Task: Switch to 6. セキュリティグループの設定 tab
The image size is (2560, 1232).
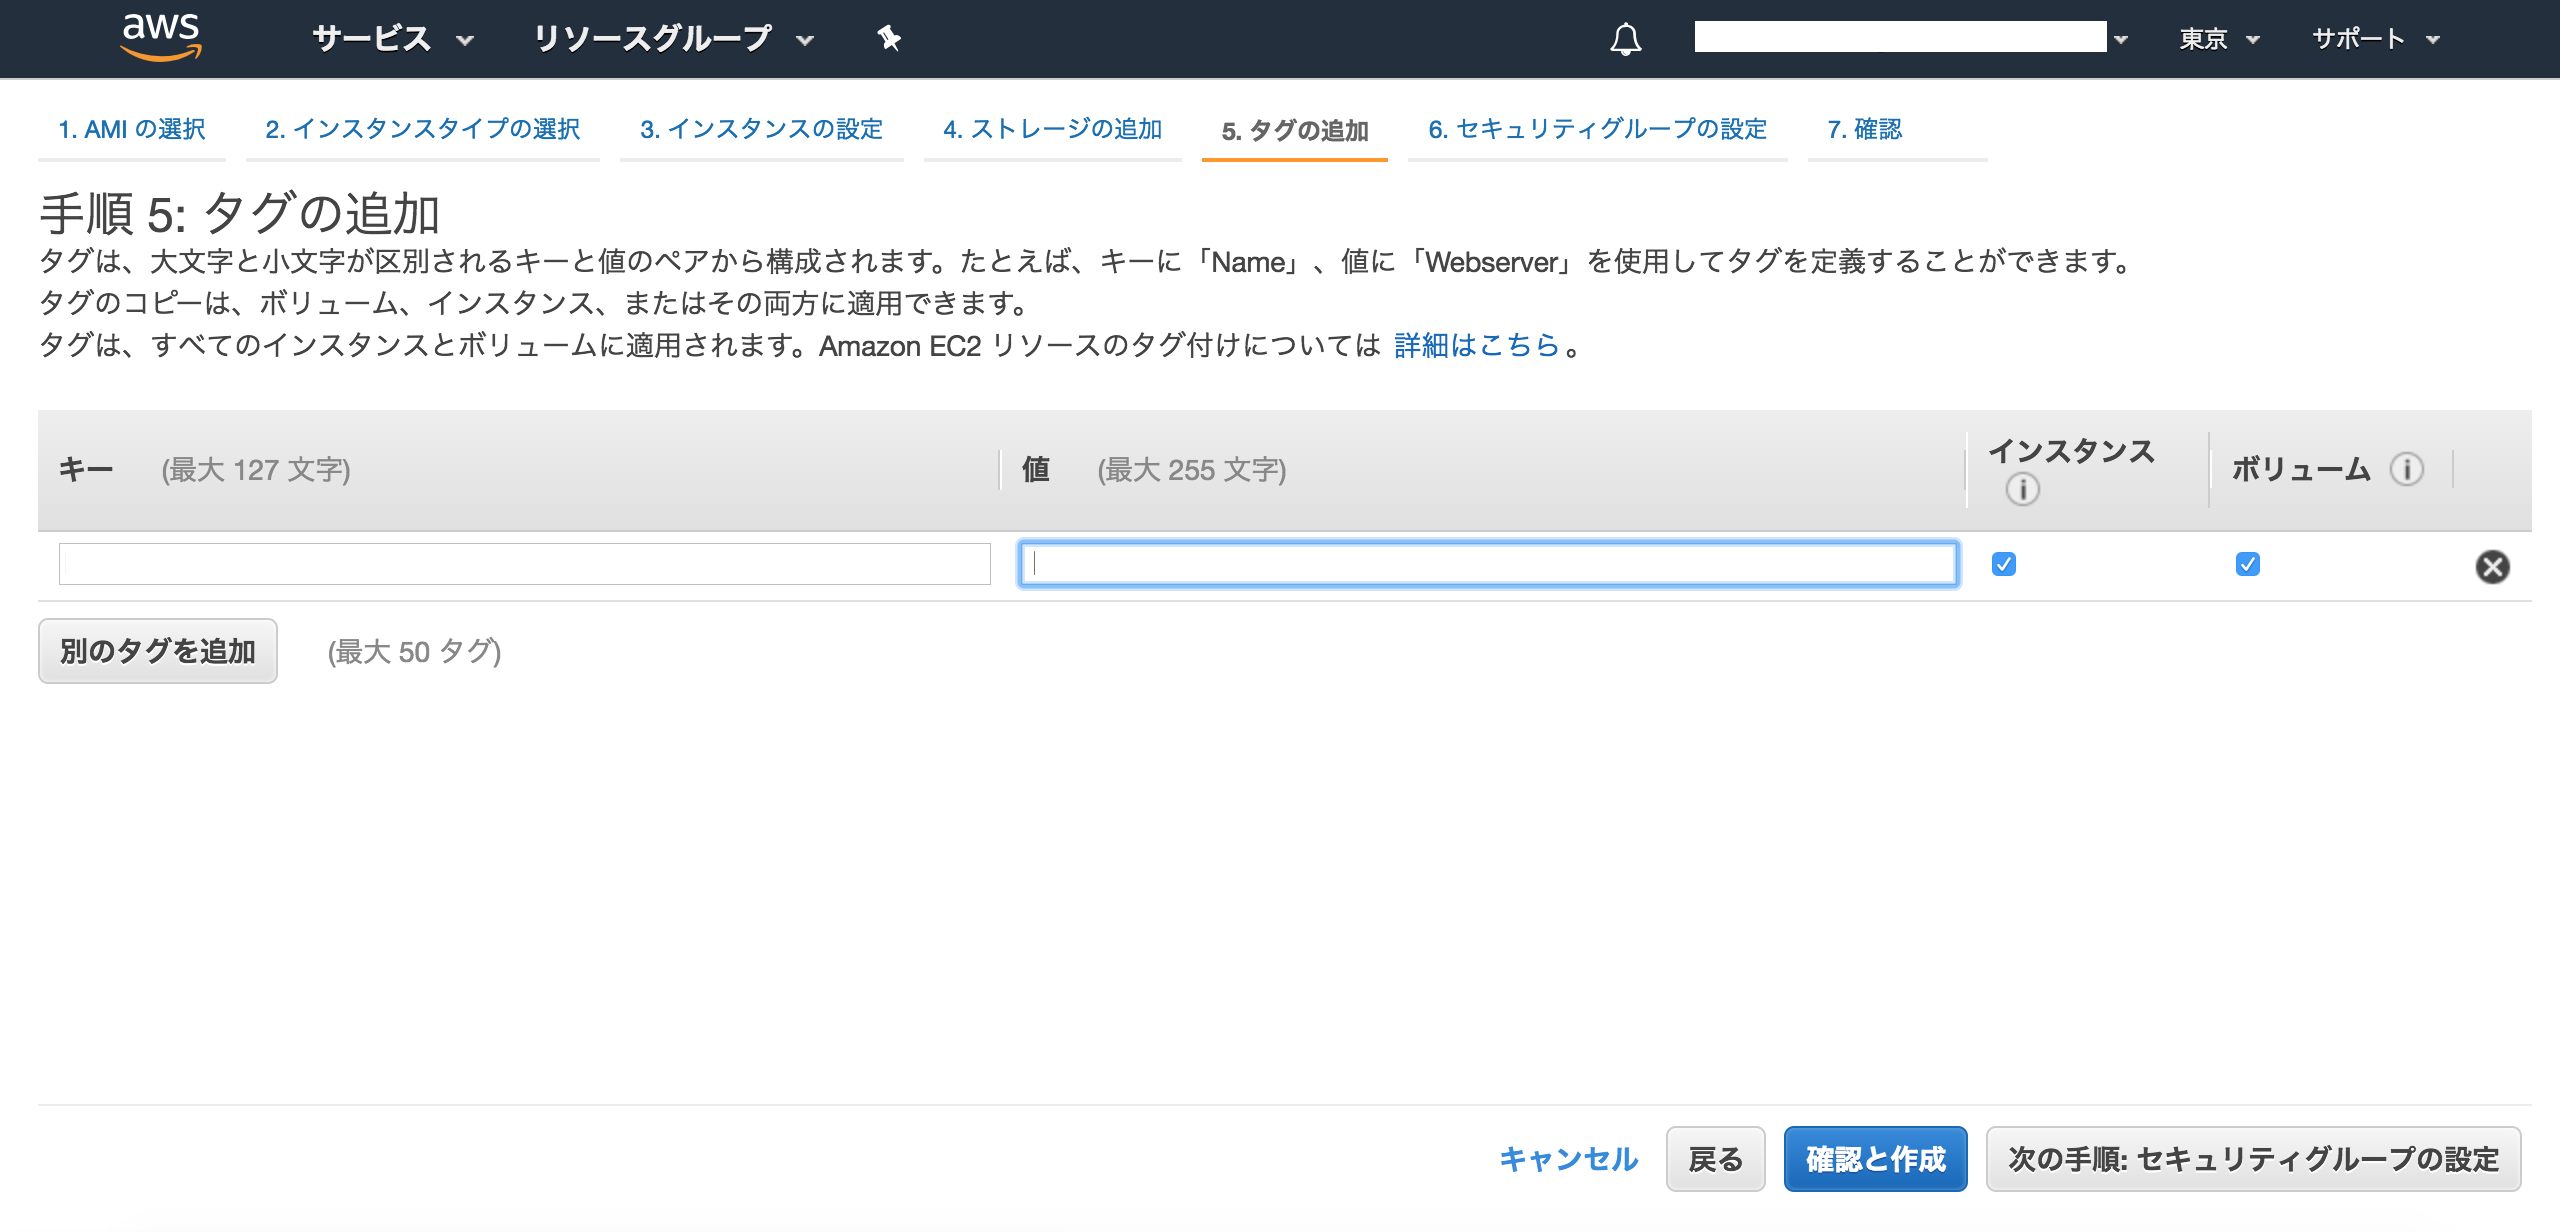Action: 1597,129
